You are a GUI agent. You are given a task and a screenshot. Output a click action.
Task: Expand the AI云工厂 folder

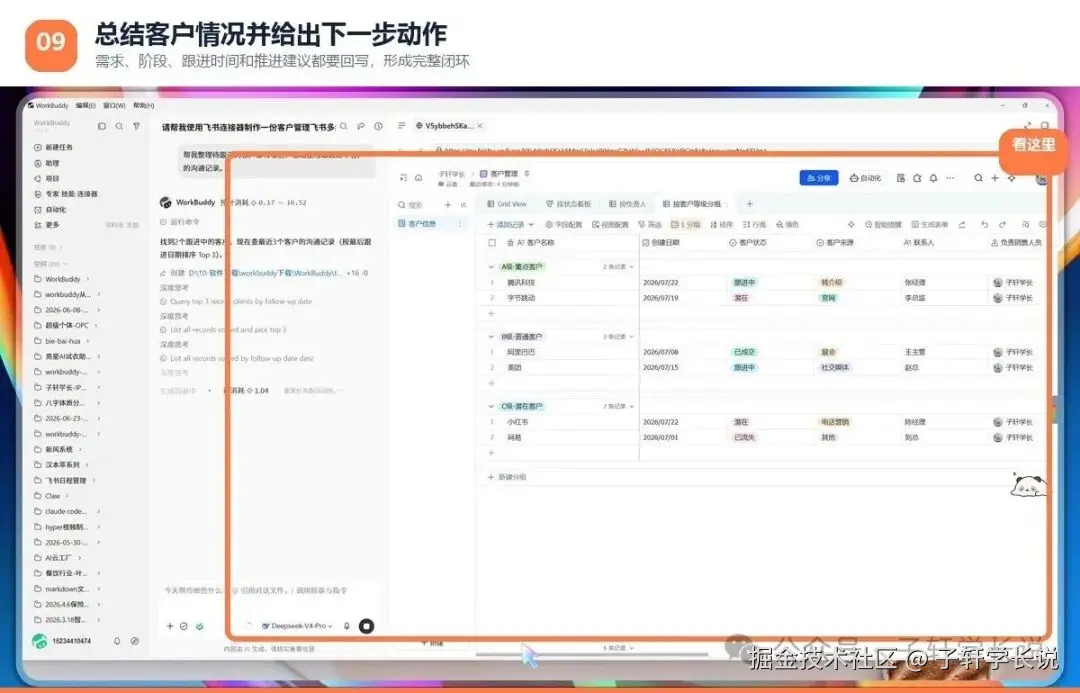[x=79, y=558]
